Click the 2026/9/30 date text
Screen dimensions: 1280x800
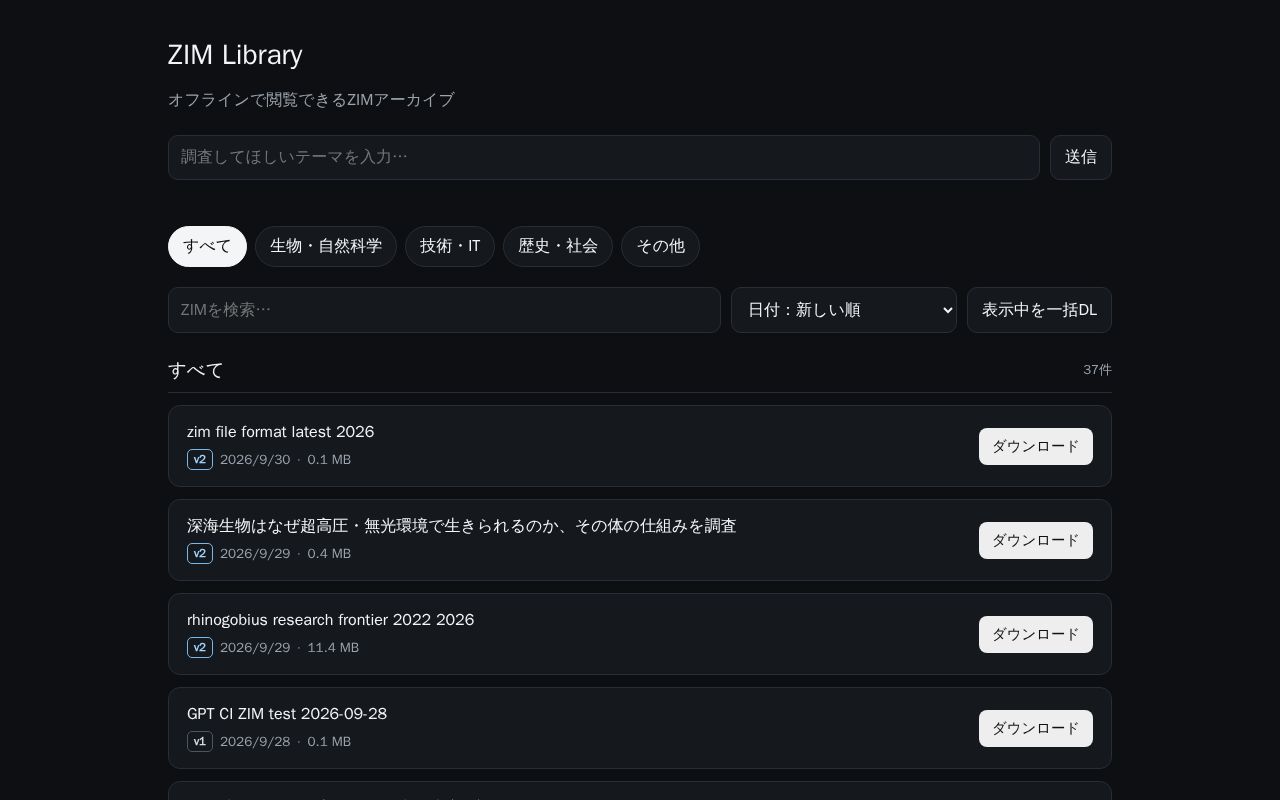255,460
